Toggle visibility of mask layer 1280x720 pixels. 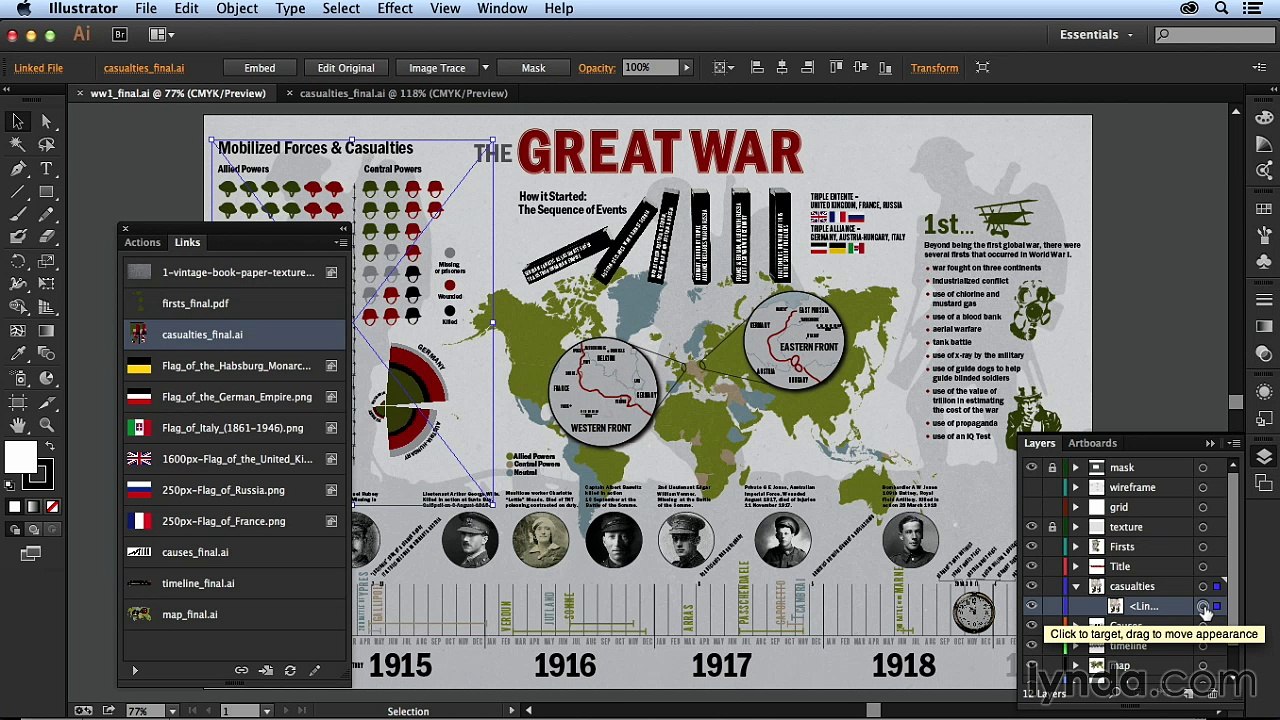[1031, 467]
